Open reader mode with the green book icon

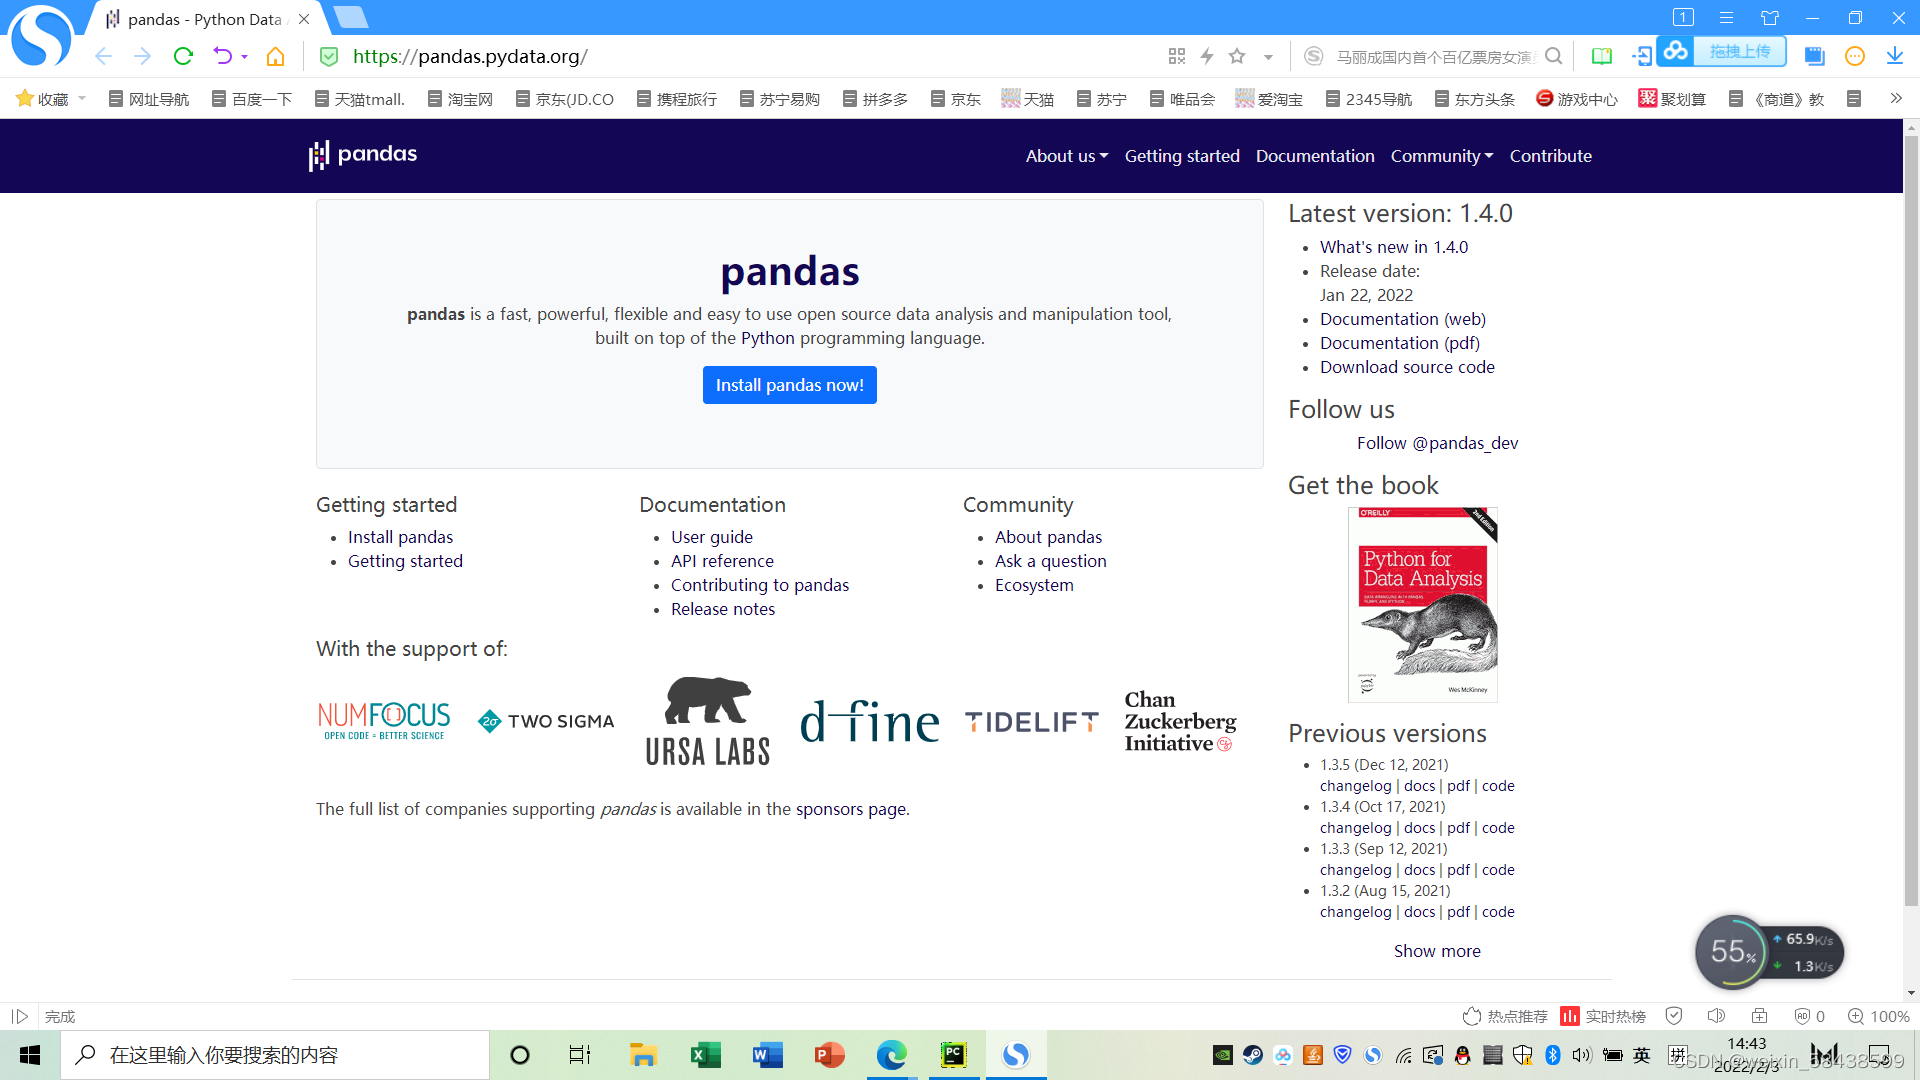pos(1601,56)
